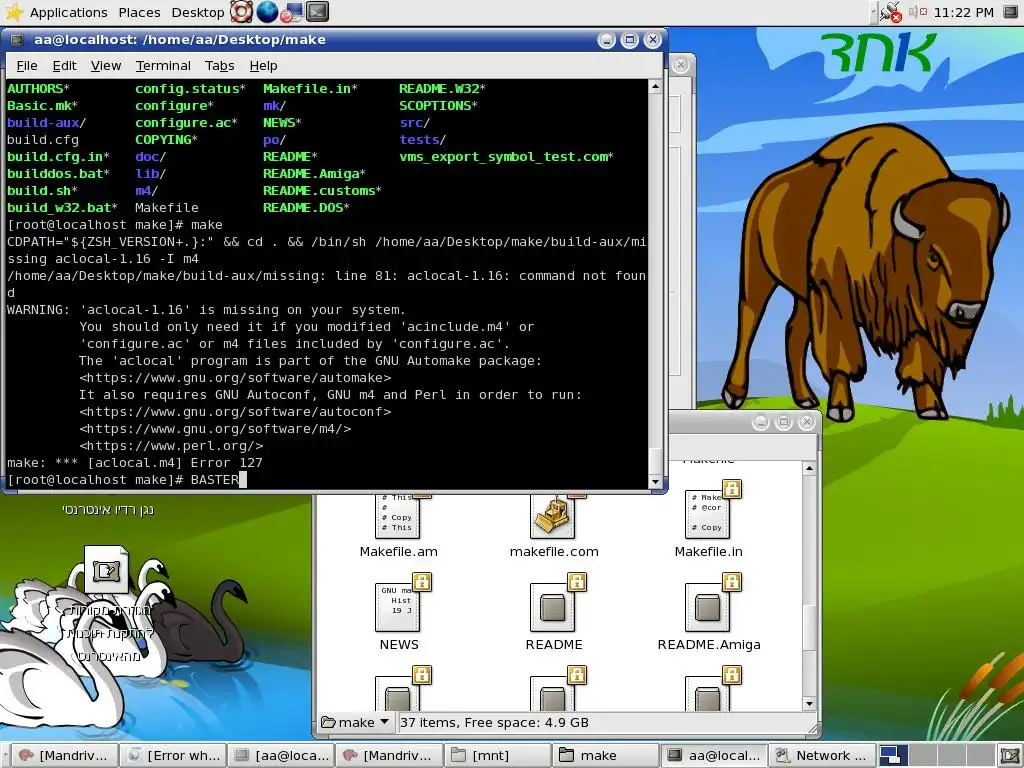Click file manager scrollbar down arrow
Screen dimensions: 1024x768
pos(809,704)
